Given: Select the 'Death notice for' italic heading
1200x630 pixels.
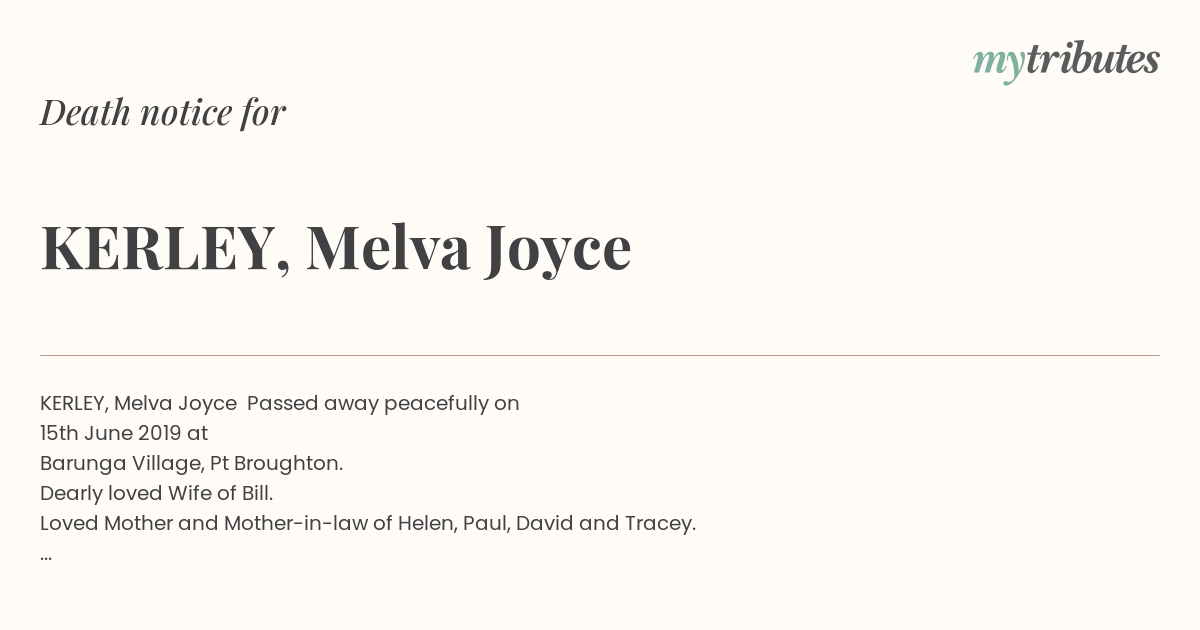Looking at the screenshot, I should [163, 112].
